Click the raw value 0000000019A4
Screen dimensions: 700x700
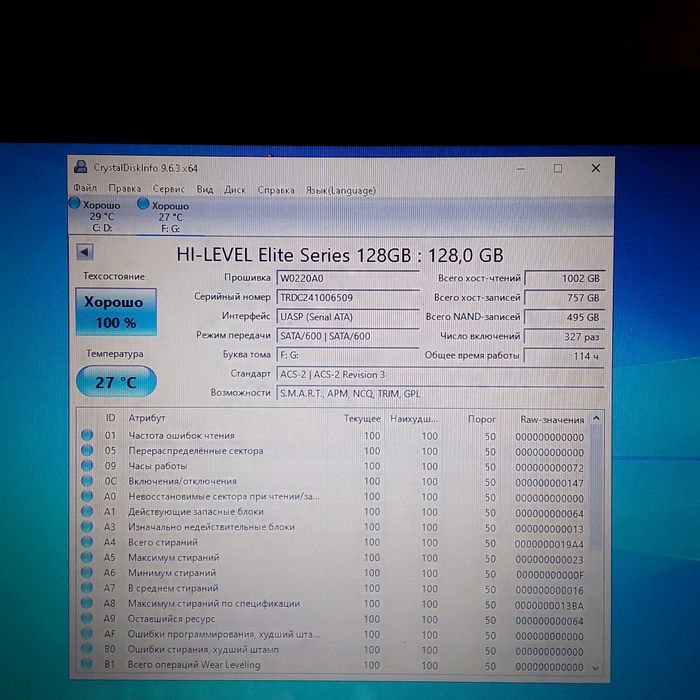pyautogui.click(x=549, y=544)
